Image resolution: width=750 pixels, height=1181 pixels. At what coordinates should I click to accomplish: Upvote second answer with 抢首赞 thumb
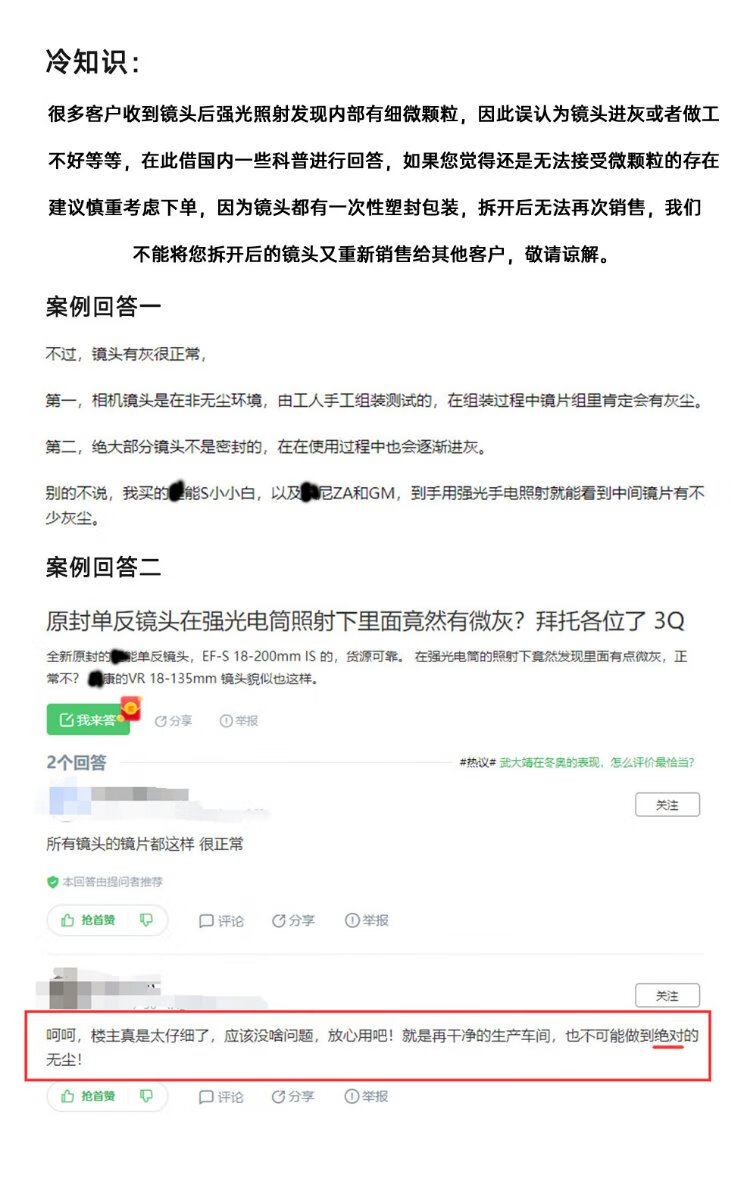click(x=88, y=1097)
